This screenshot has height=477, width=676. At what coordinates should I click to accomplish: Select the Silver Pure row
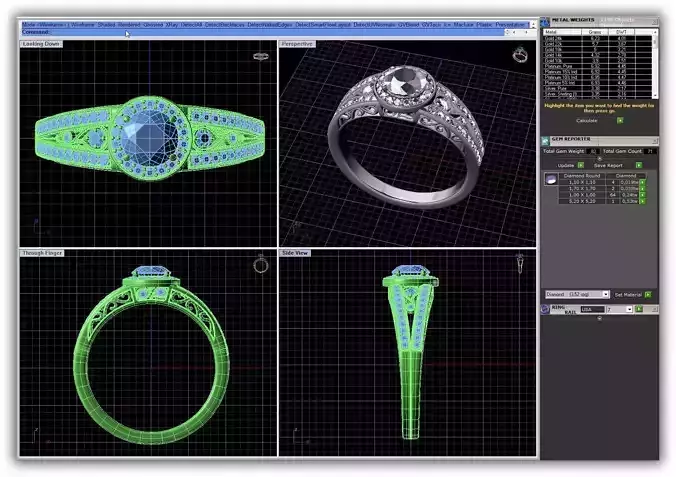click(598, 88)
